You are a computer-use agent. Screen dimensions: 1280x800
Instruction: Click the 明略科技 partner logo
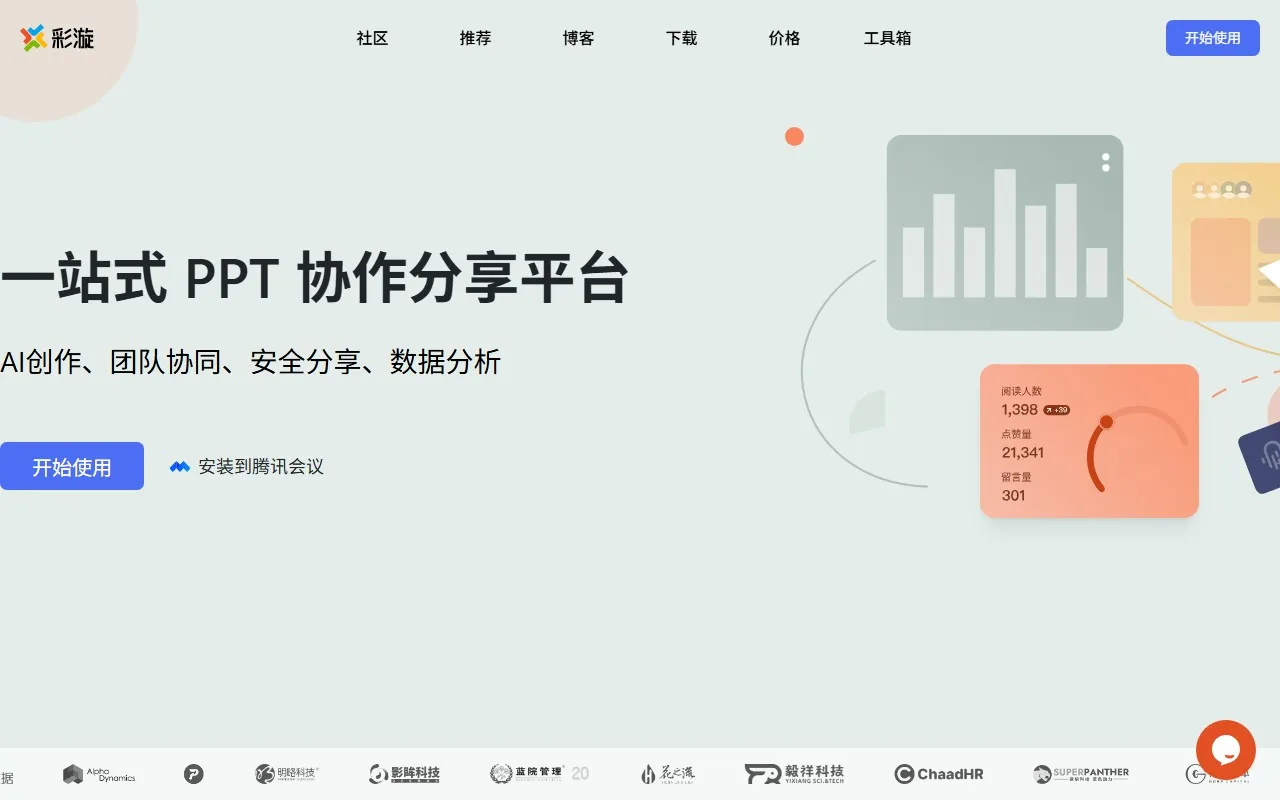click(x=287, y=773)
